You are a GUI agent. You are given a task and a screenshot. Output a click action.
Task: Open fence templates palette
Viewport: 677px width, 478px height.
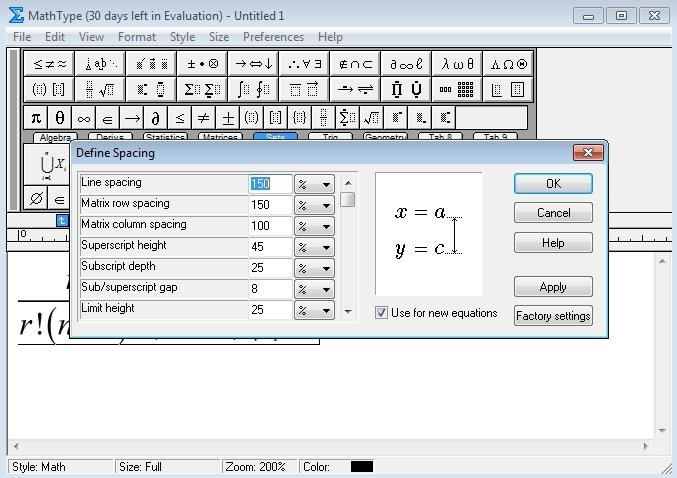coord(49,89)
